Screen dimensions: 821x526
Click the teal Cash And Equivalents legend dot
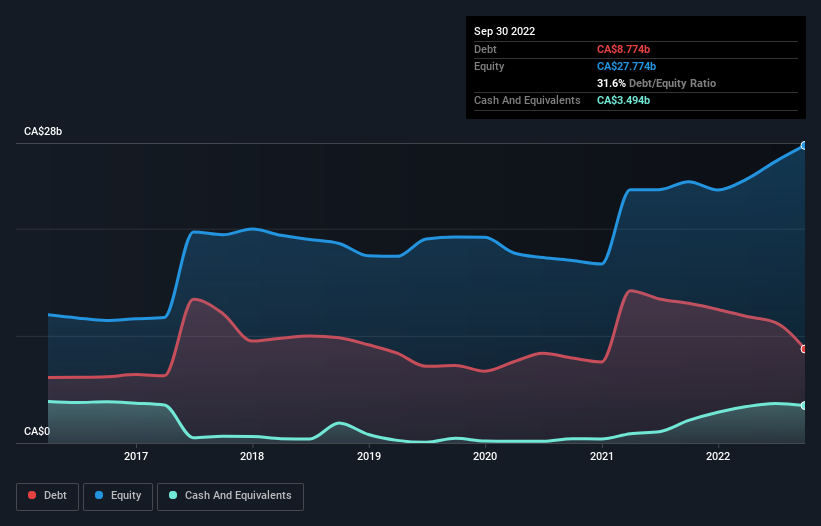[173, 495]
